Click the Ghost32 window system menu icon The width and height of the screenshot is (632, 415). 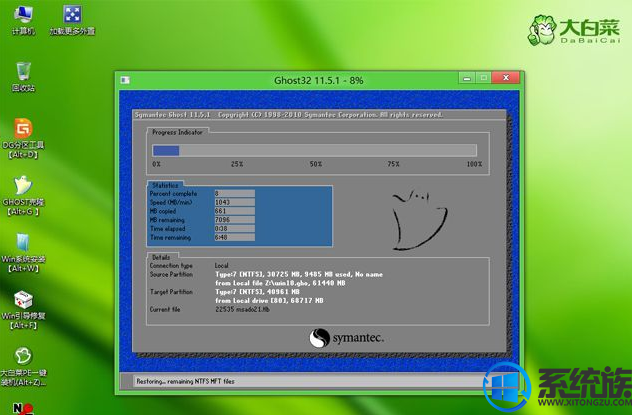click(125, 80)
